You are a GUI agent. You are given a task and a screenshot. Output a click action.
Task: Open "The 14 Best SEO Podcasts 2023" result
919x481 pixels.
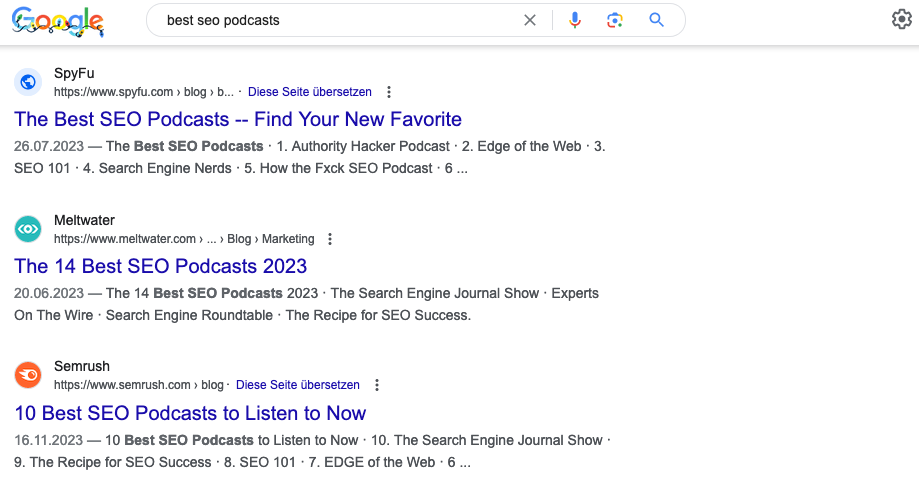(160, 266)
